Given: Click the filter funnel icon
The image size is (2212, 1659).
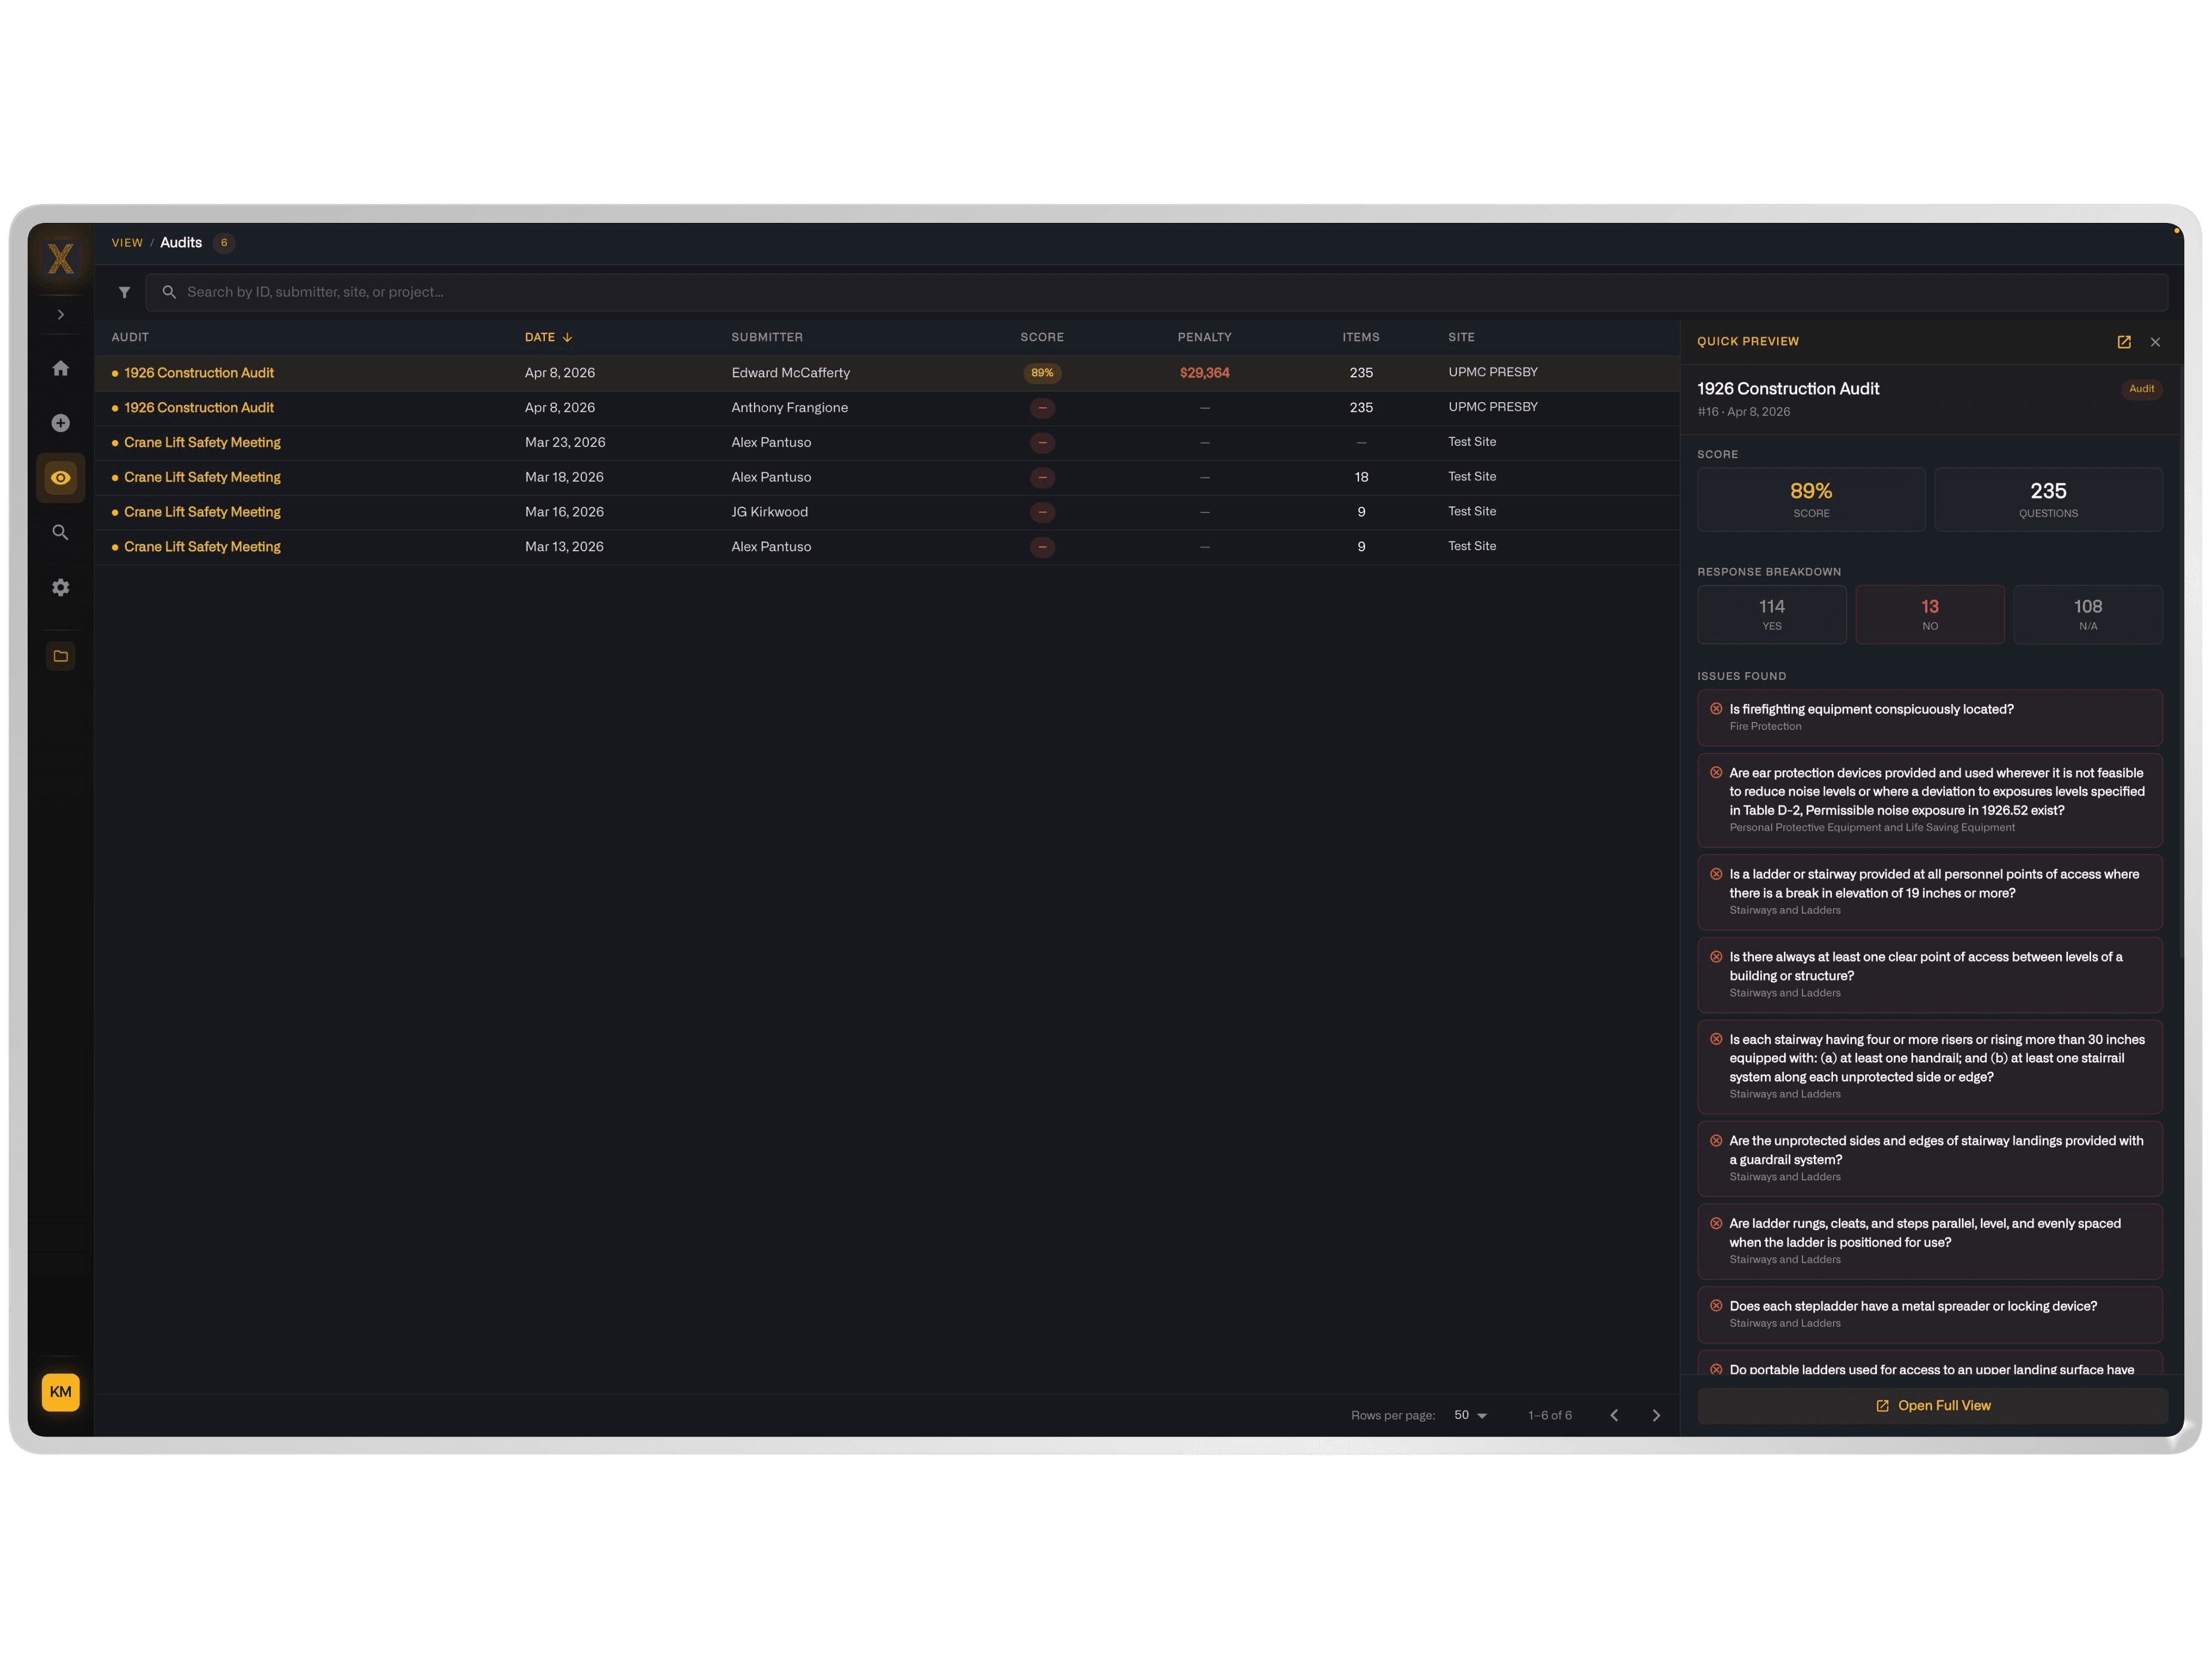Looking at the screenshot, I should [124, 293].
